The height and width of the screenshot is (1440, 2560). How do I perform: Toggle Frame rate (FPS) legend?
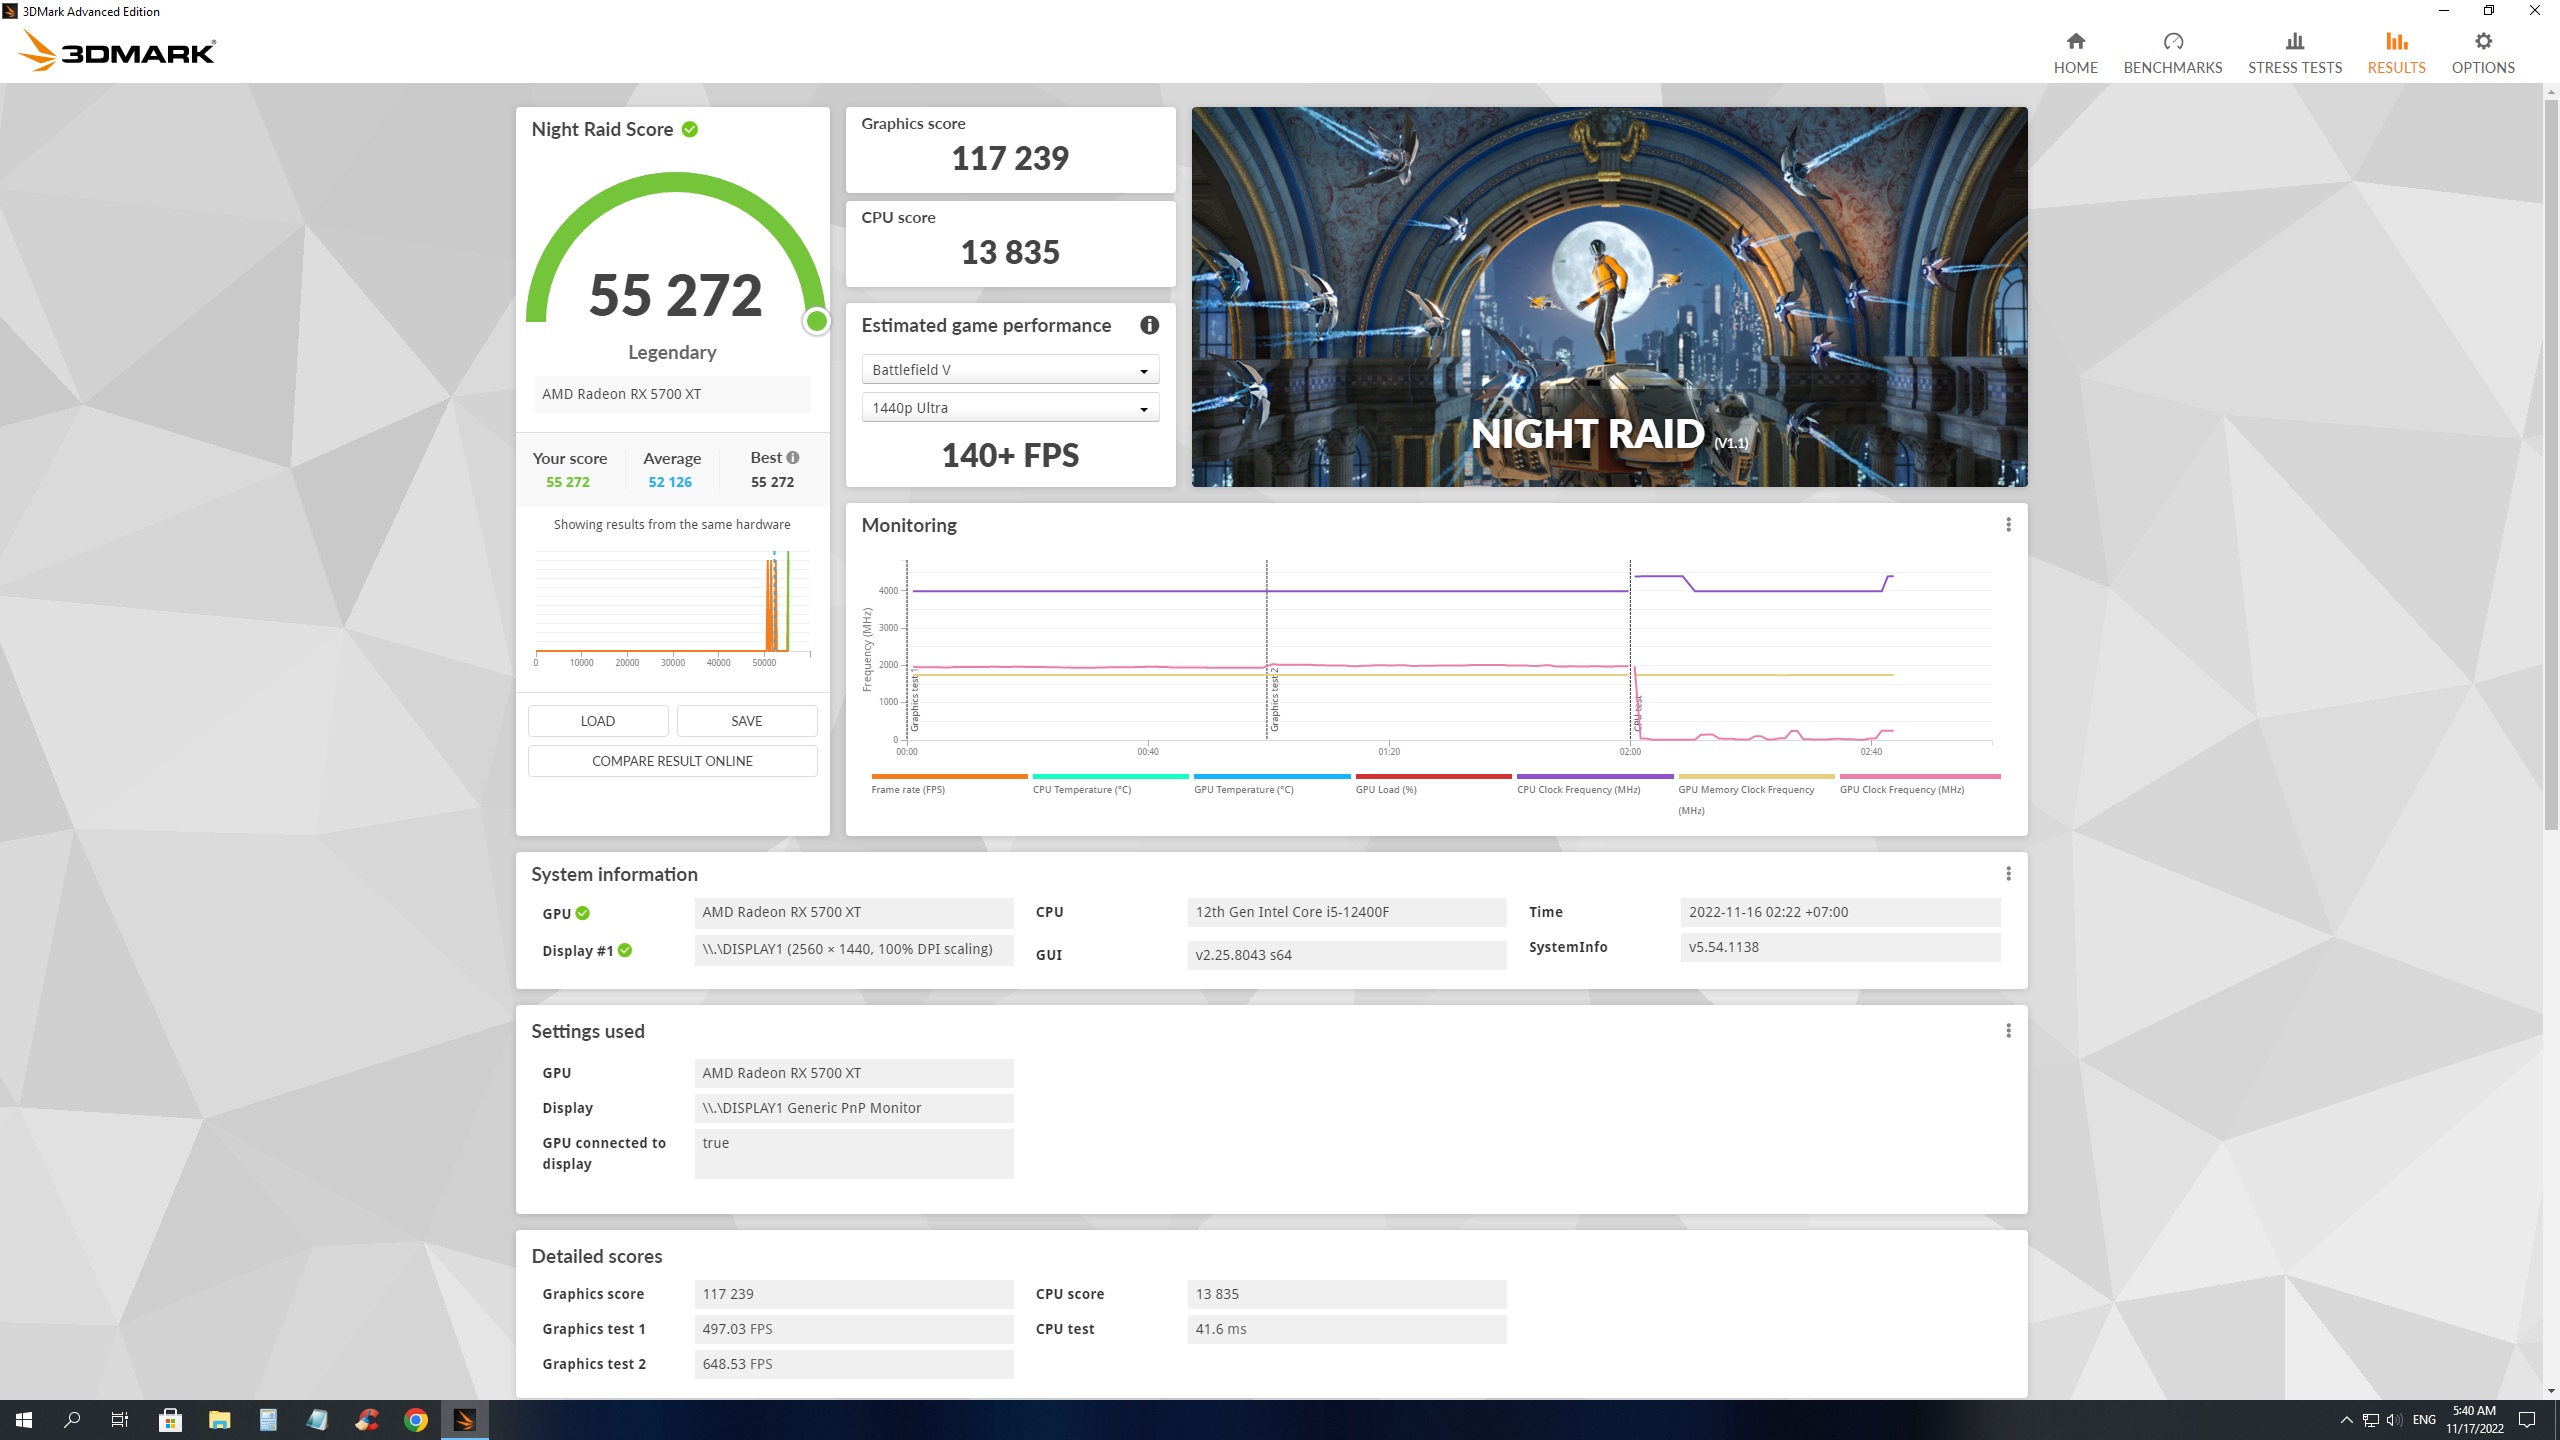coord(948,783)
